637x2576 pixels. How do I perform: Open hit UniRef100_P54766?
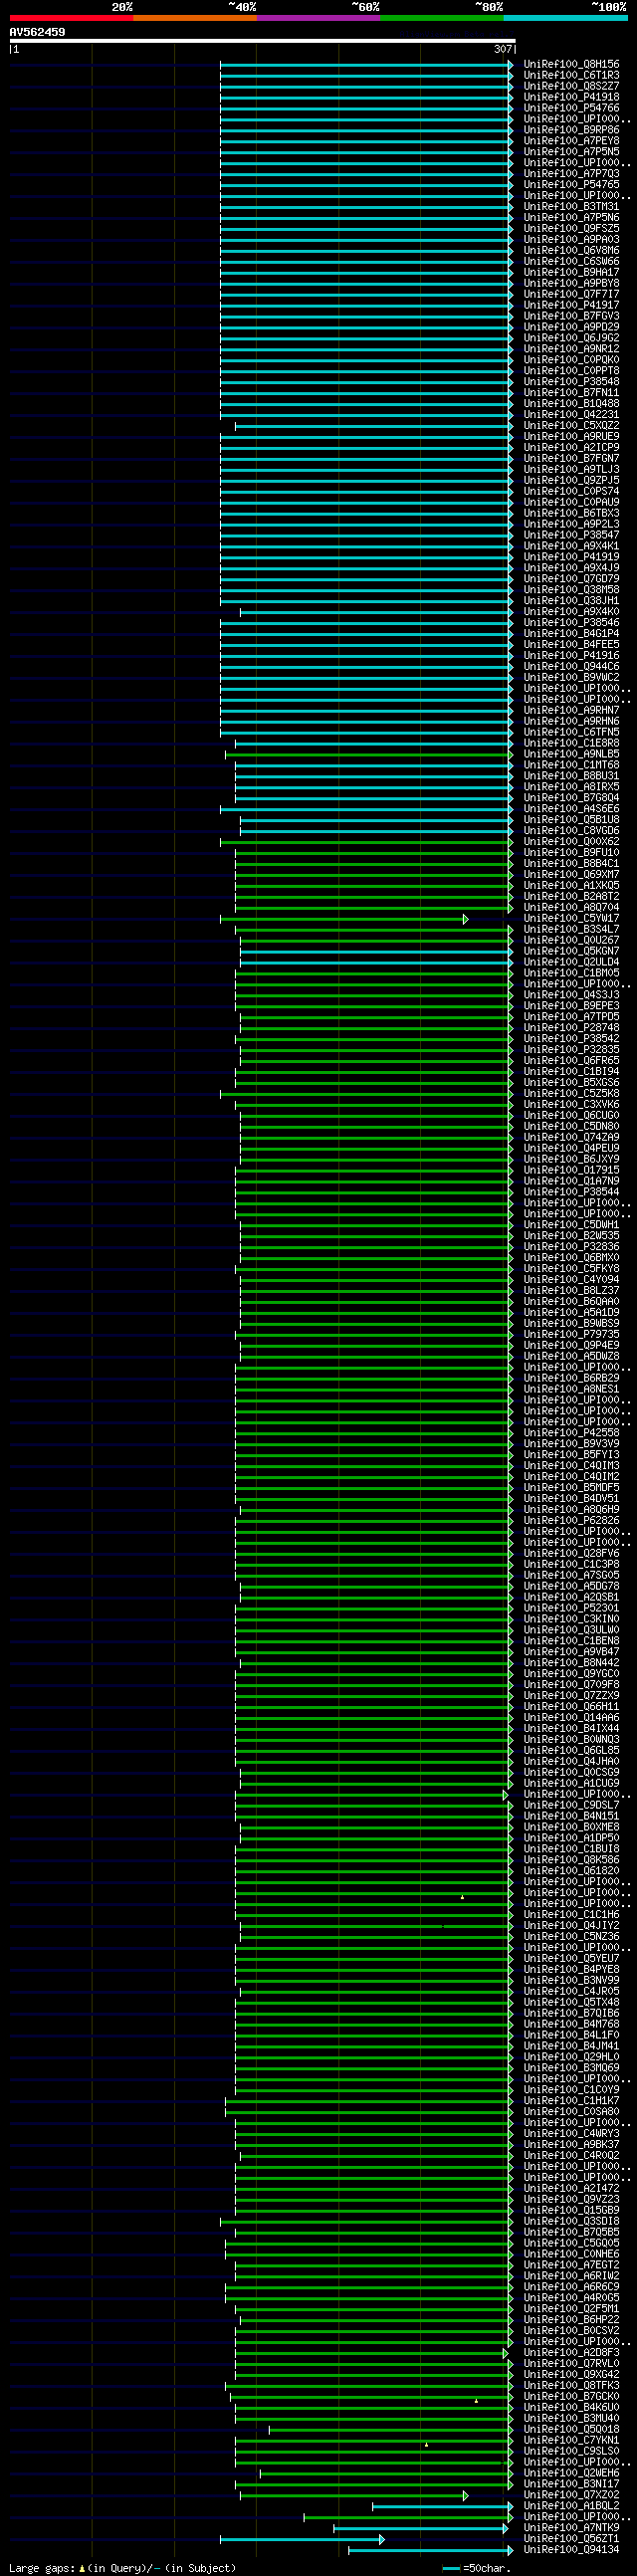pos(571,108)
